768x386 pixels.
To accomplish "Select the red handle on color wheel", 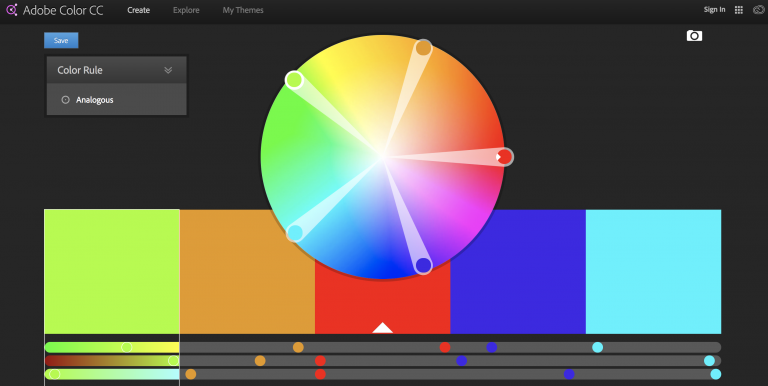I will point(505,157).
